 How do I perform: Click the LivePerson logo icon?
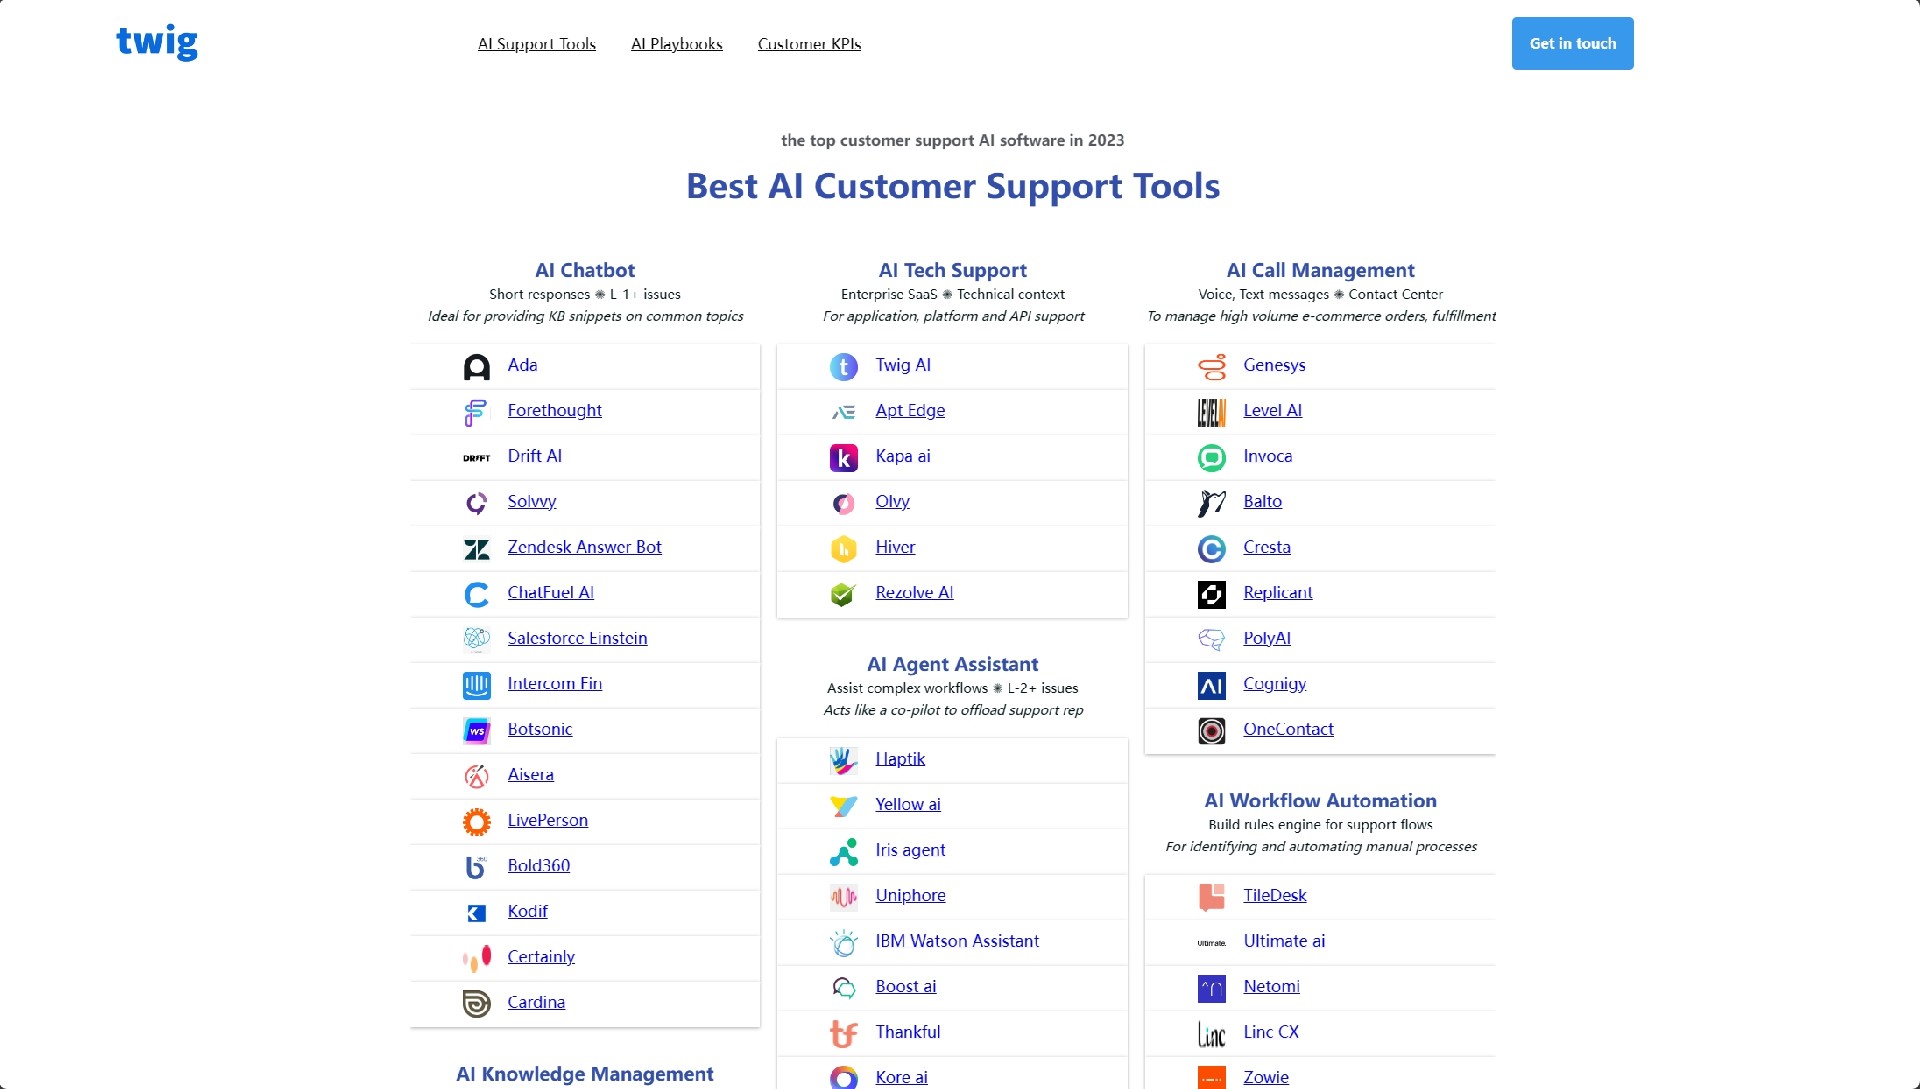[x=477, y=822]
